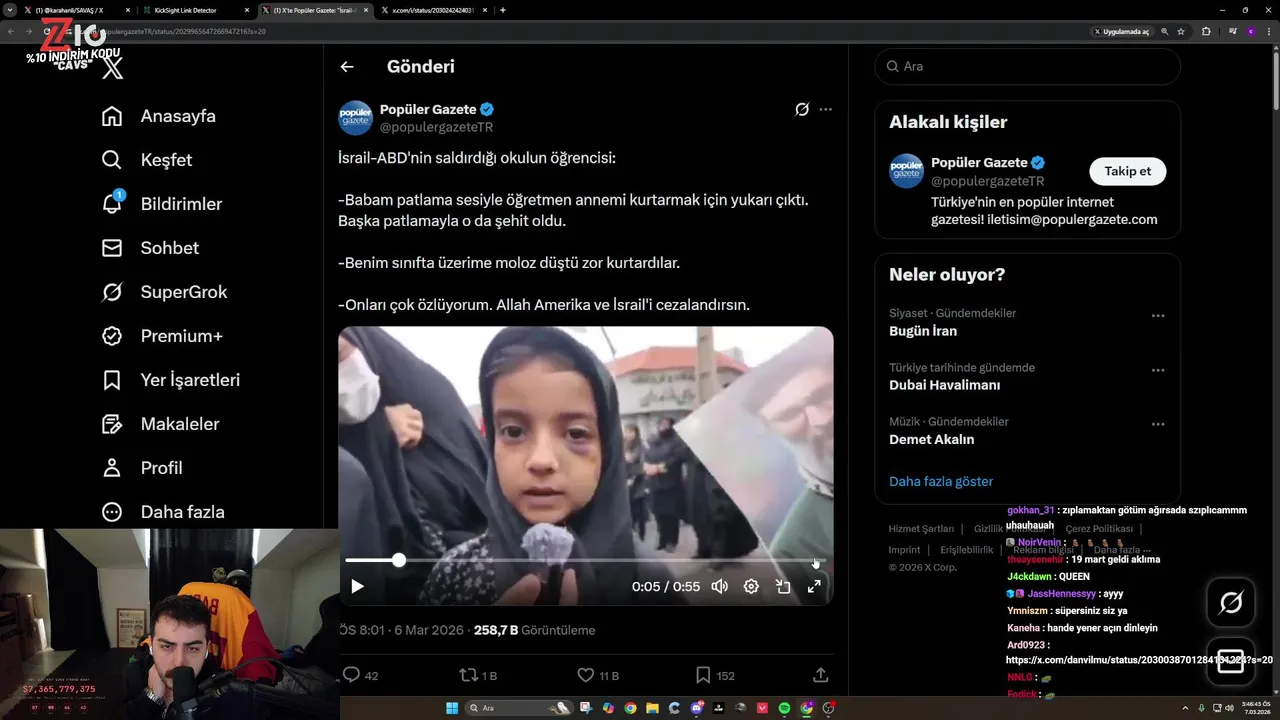Play the video

(x=357, y=587)
